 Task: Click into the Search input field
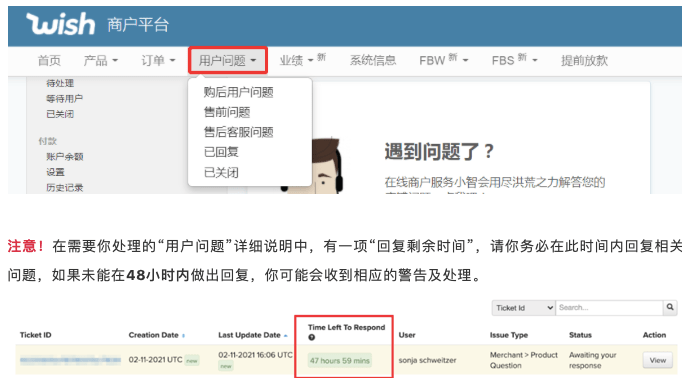609,308
